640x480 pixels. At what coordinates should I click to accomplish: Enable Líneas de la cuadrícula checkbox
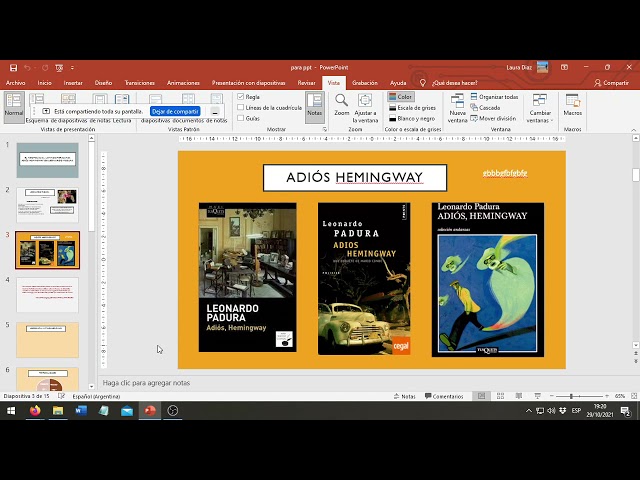[240, 107]
